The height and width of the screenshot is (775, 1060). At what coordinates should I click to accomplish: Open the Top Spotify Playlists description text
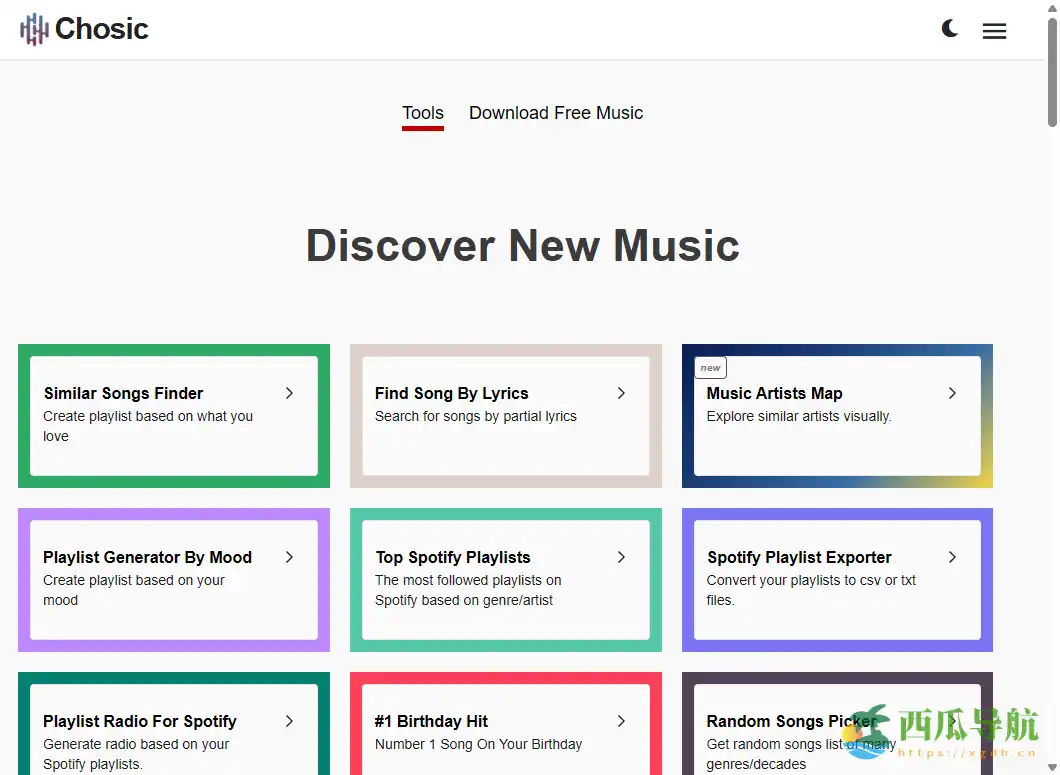467,590
